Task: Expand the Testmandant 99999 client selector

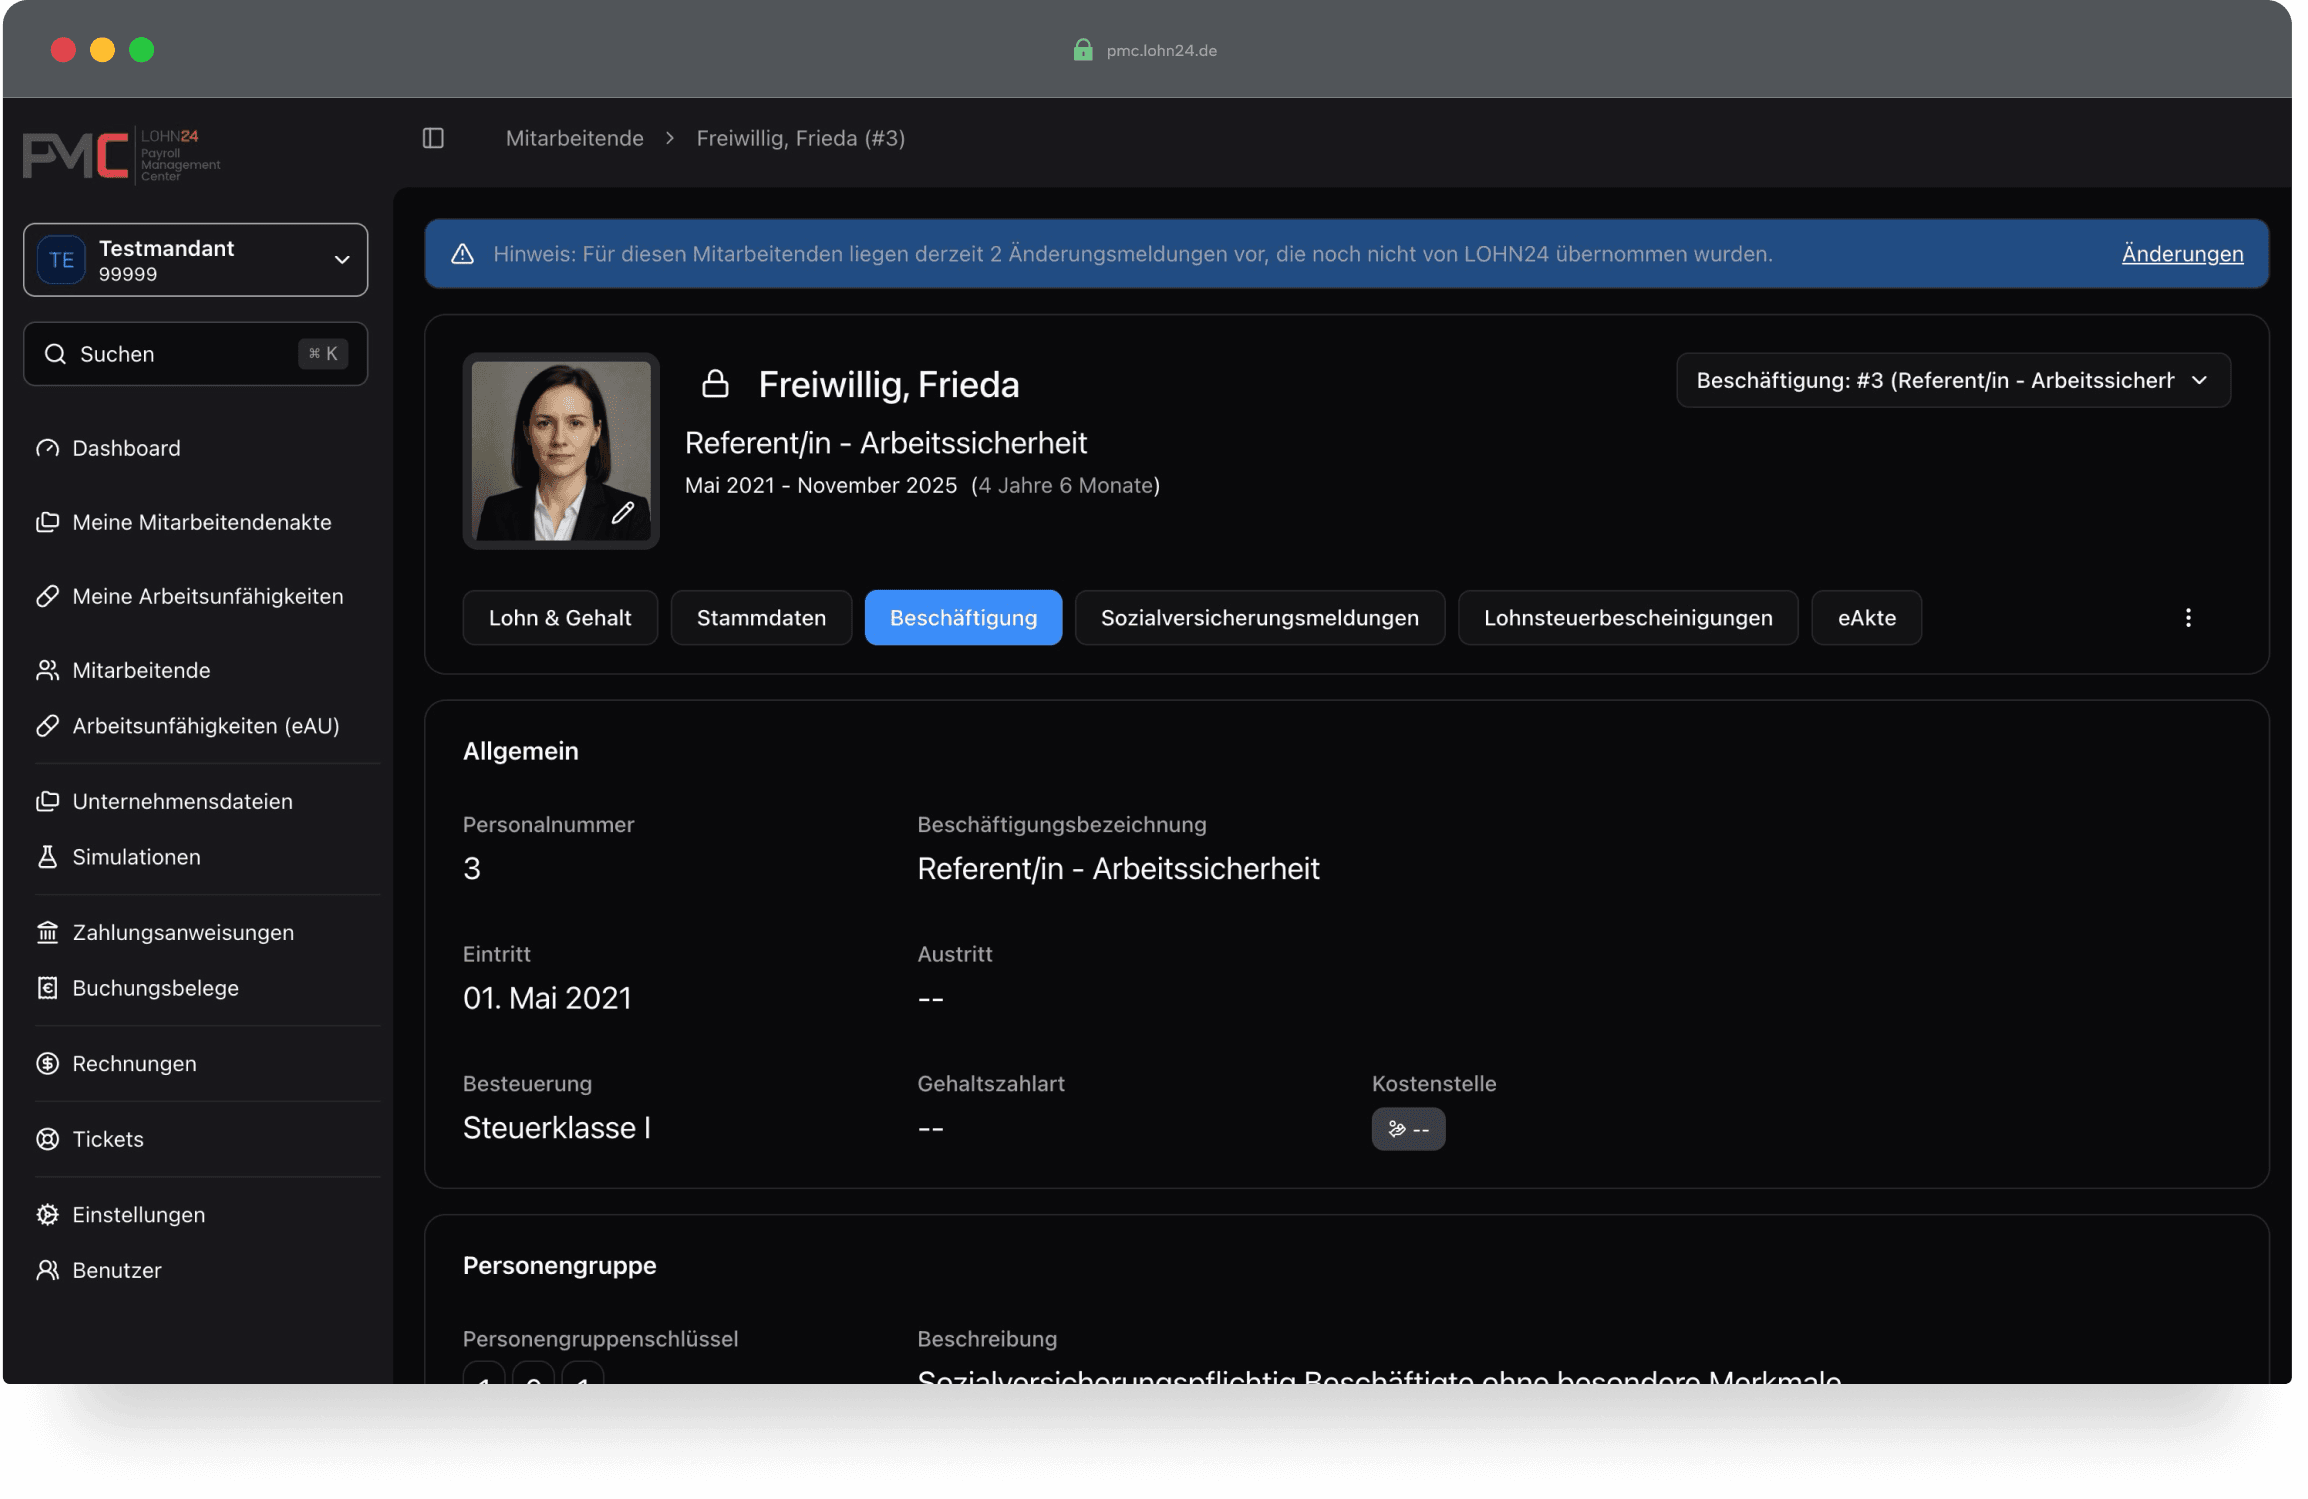Action: (196, 260)
